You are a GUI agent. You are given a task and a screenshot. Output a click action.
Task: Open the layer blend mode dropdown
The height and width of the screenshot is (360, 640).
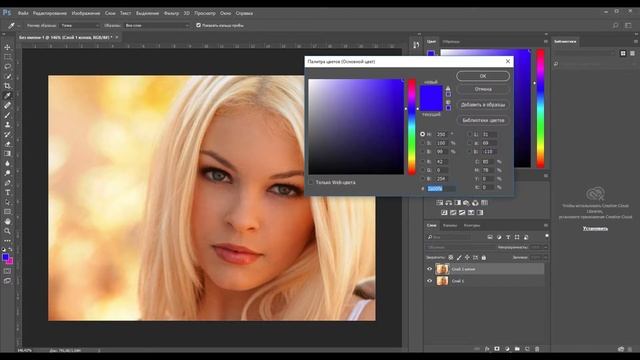(x=460, y=247)
